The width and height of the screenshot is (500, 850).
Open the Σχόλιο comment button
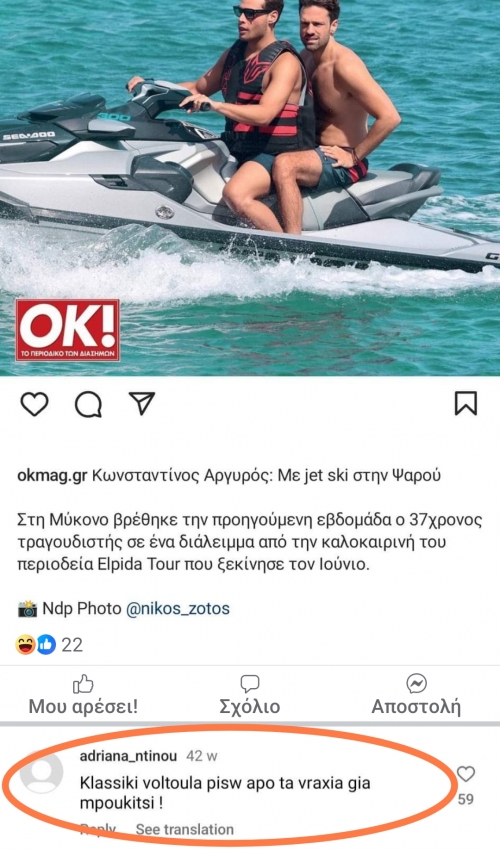coord(250,696)
